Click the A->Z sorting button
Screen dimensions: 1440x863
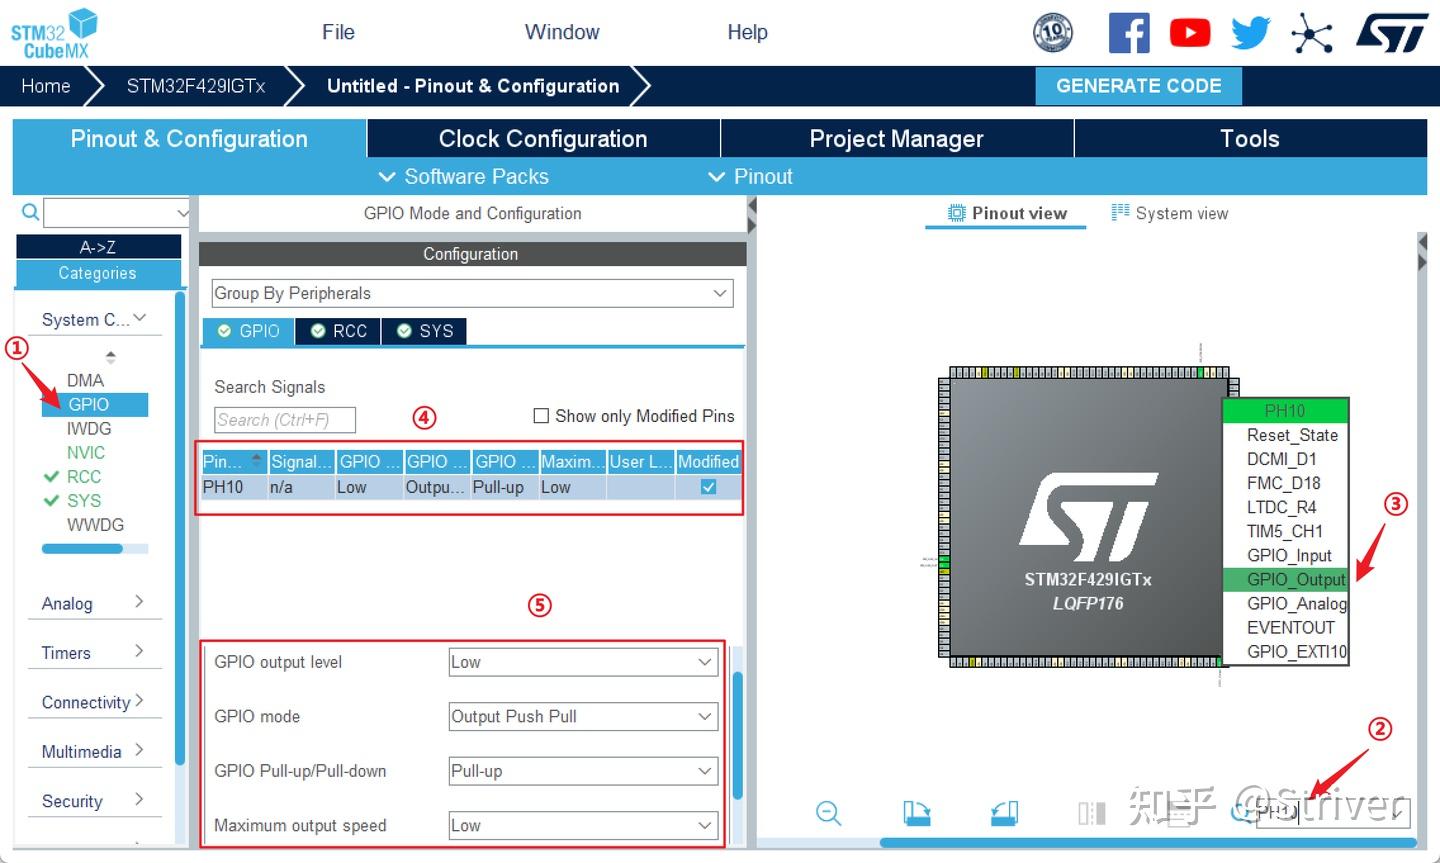tap(98, 247)
